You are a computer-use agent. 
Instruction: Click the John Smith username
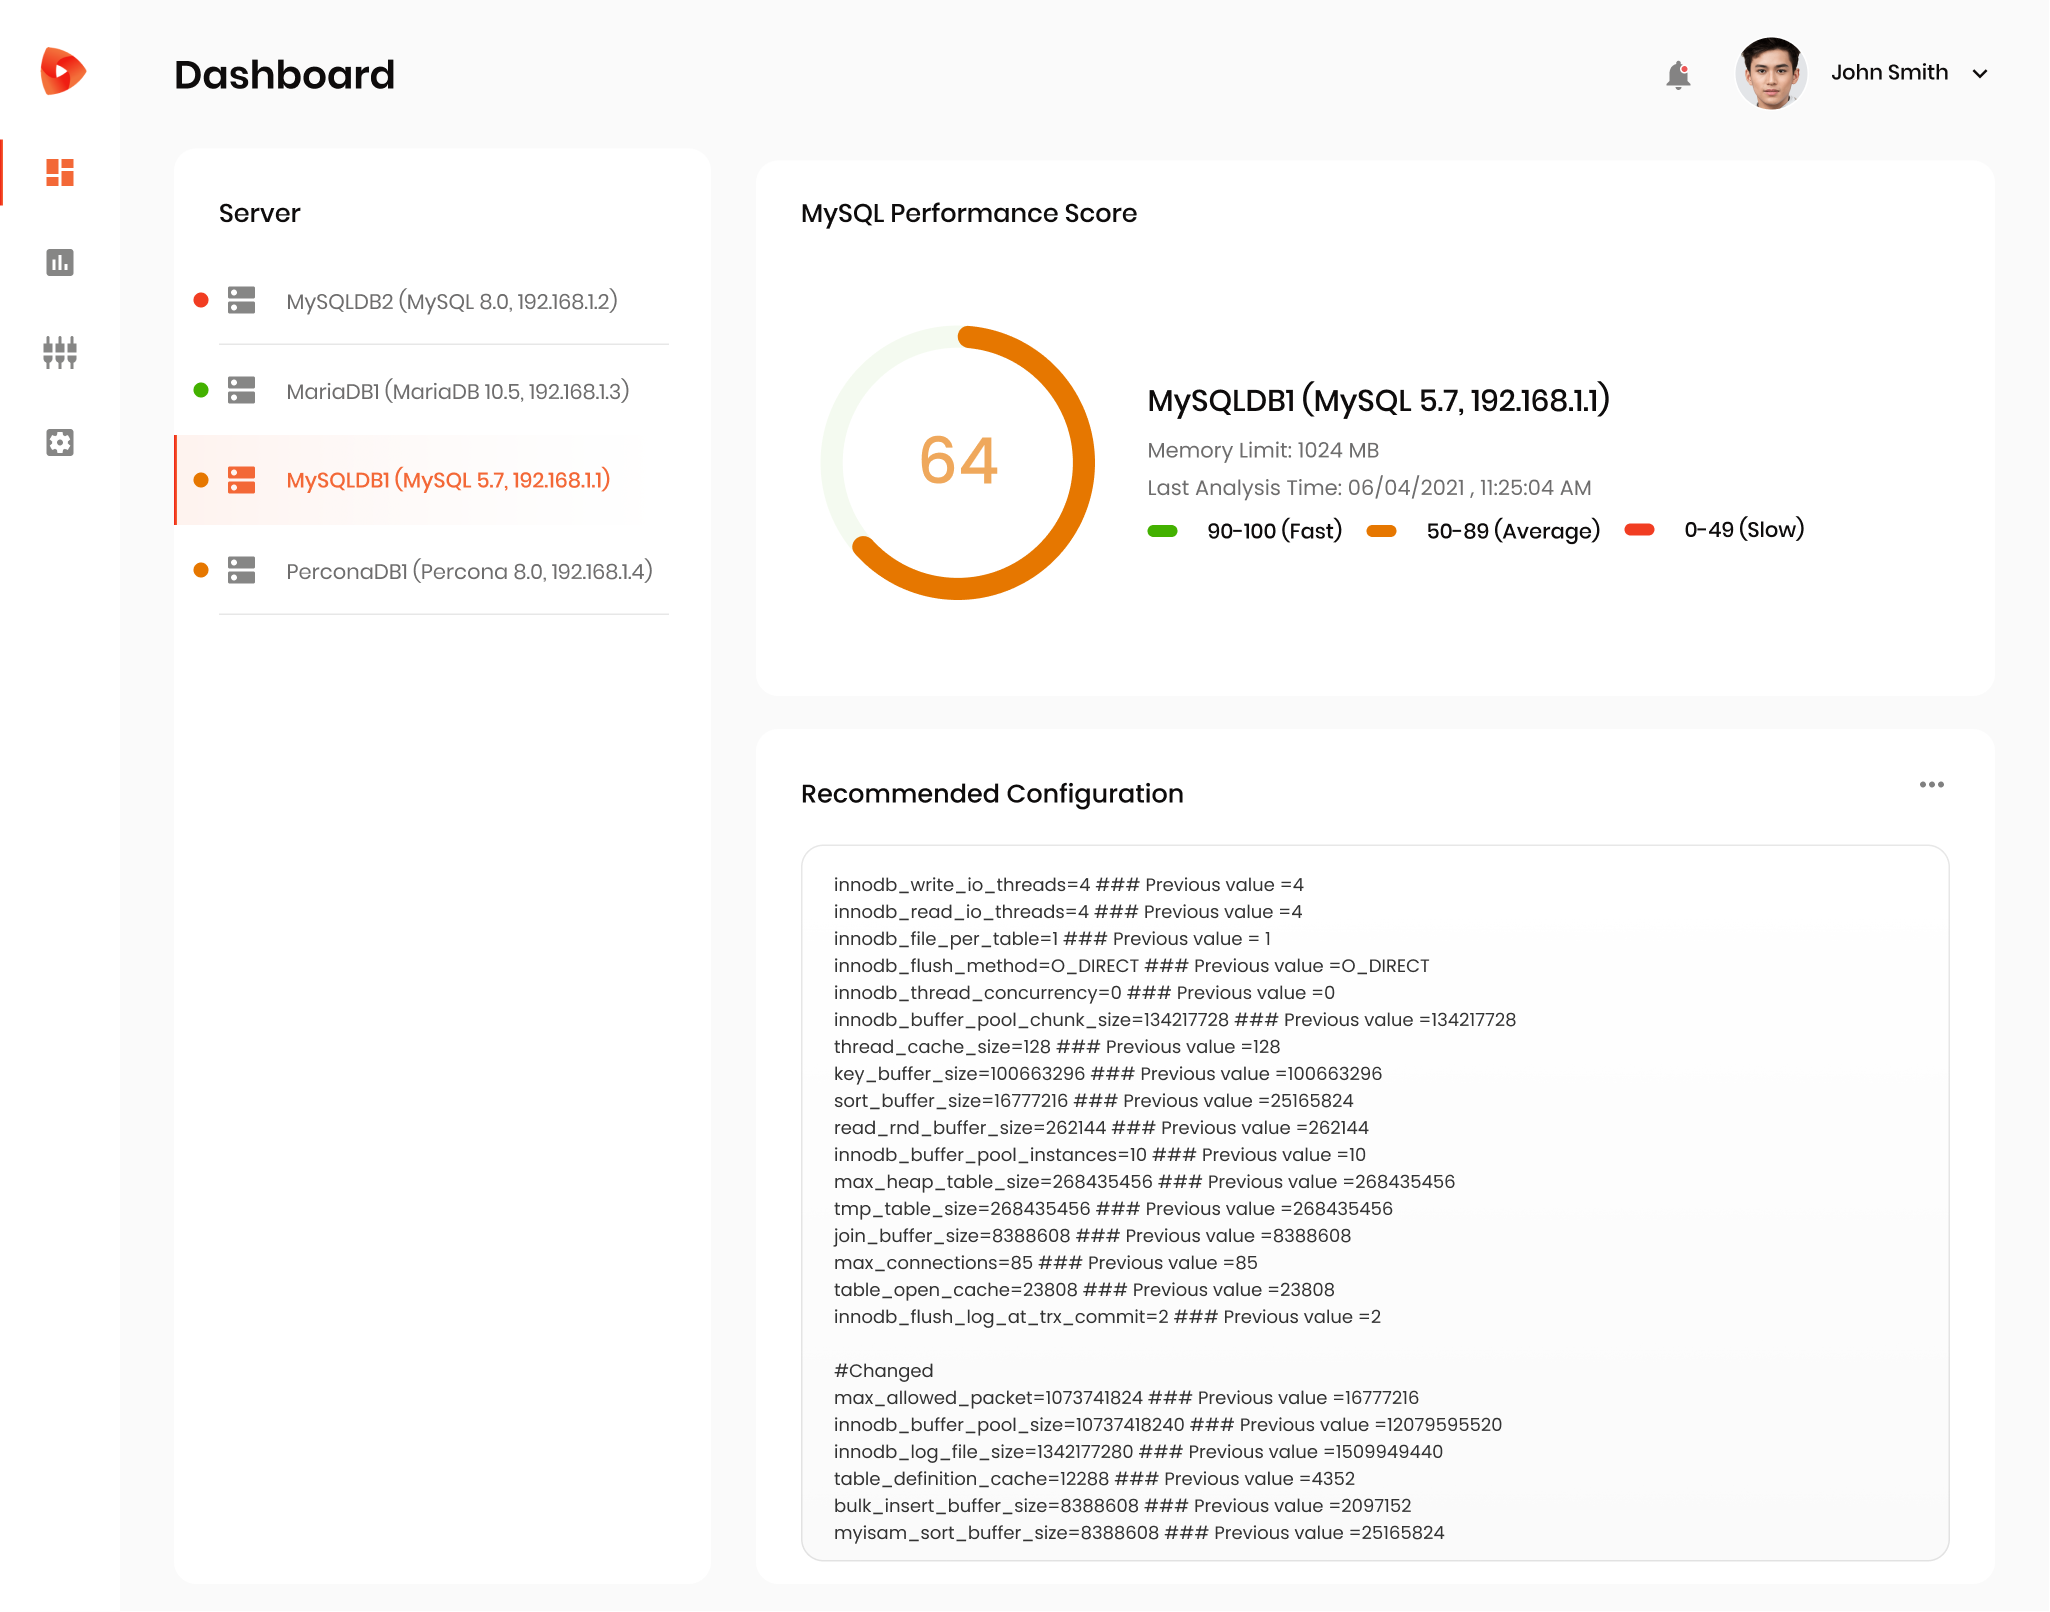coord(1889,72)
